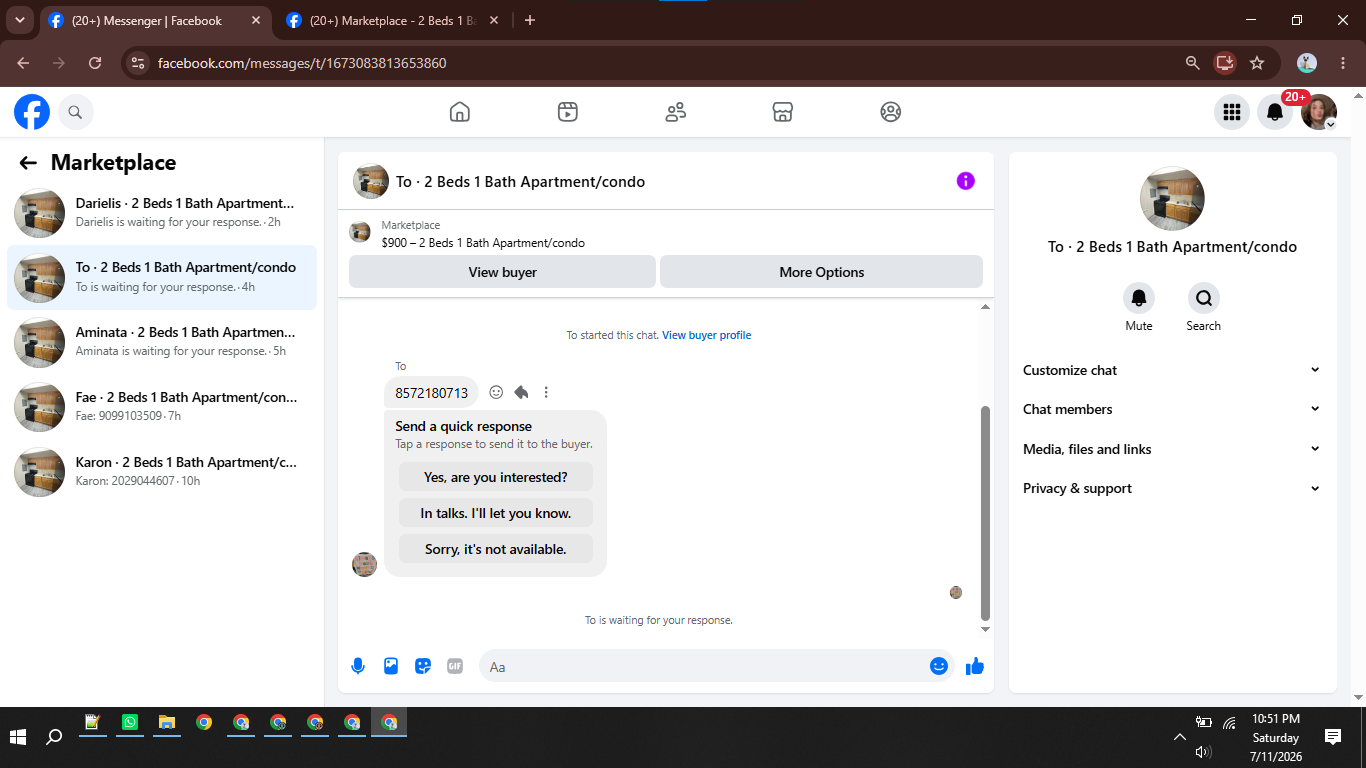1366x768 pixels.
Task: Open the Windows notification center icon
Action: [1333, 737]
